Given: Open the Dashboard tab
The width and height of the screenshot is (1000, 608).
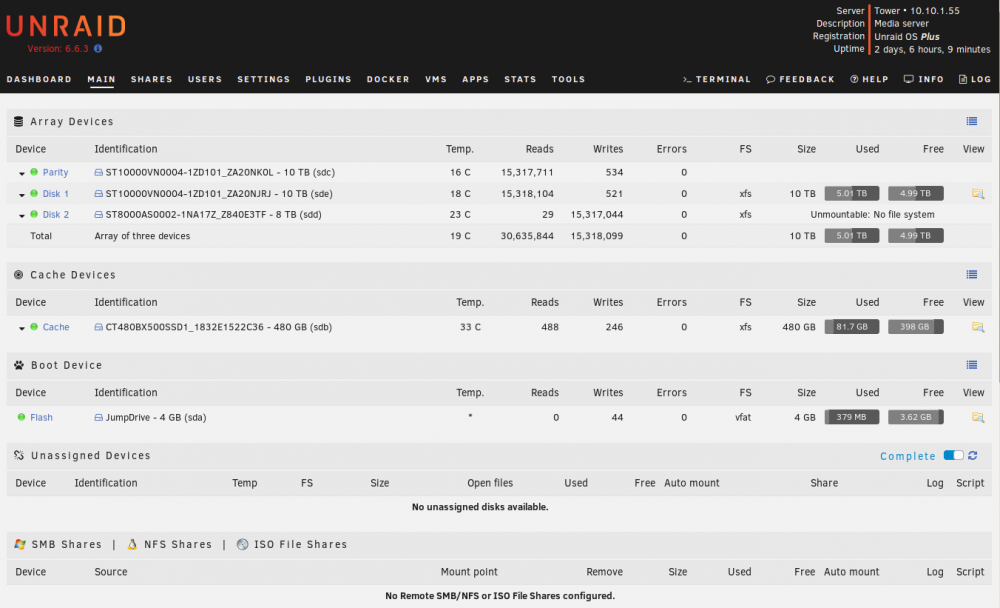Looking at the screenshot, I should [39, 79].
